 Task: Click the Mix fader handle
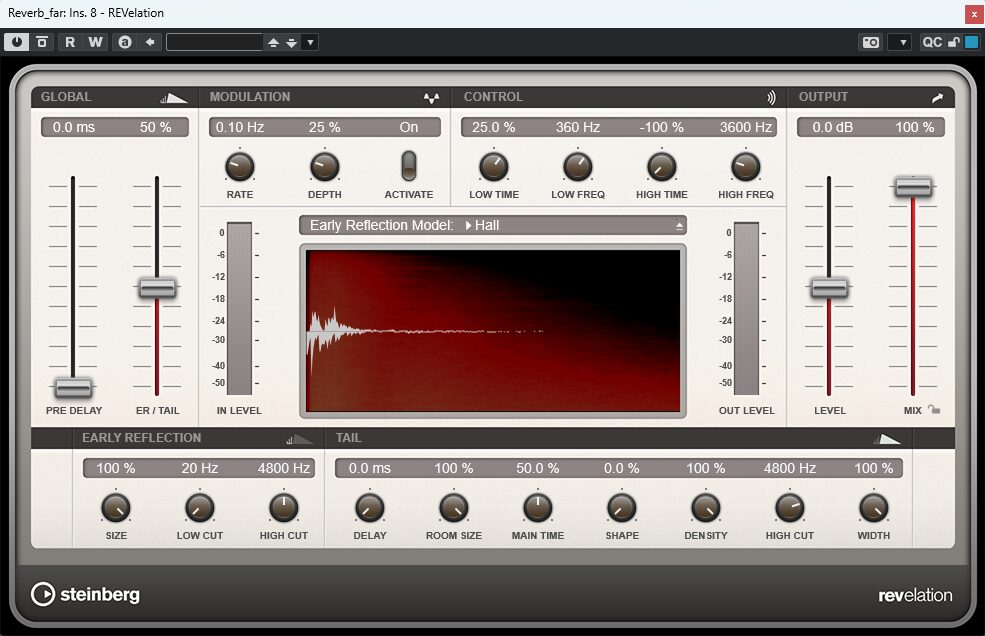[913, 187]
